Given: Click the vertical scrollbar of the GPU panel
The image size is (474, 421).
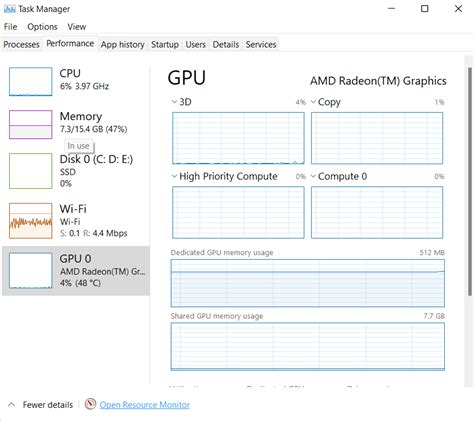Looking at the screenshot, I should [470, 181].
